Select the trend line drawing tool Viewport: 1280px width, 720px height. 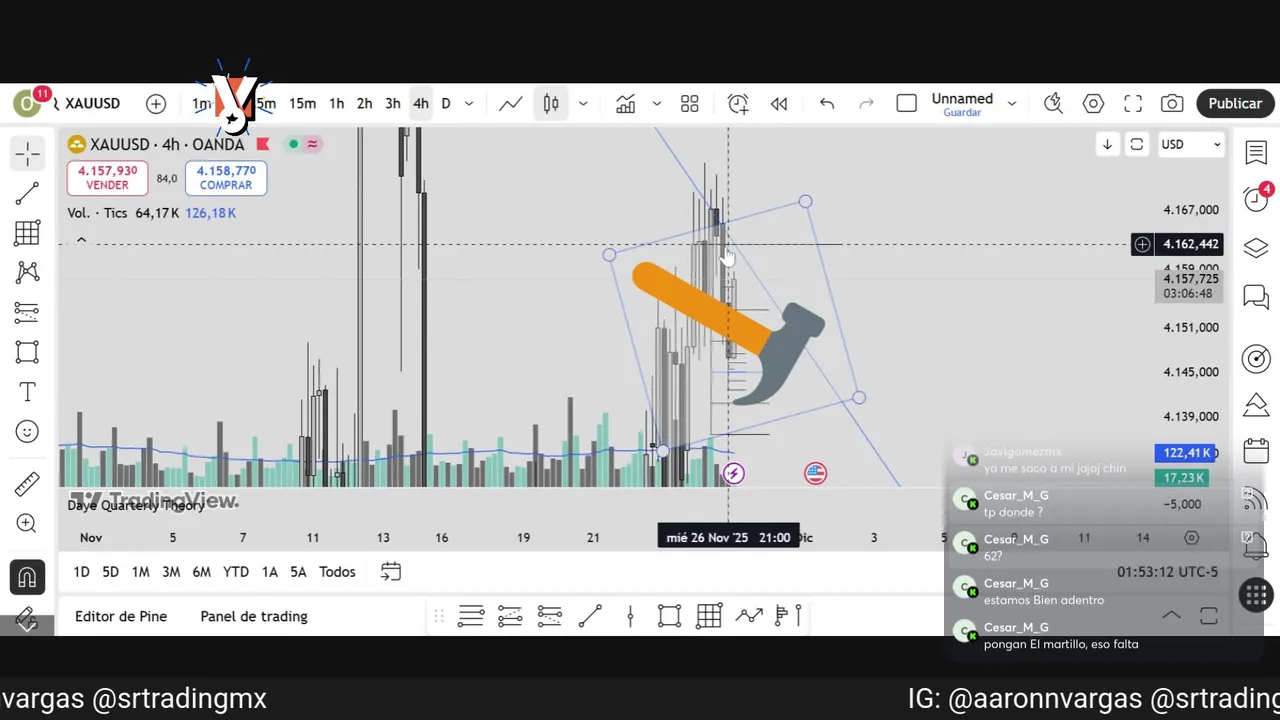tap(27, 193)
